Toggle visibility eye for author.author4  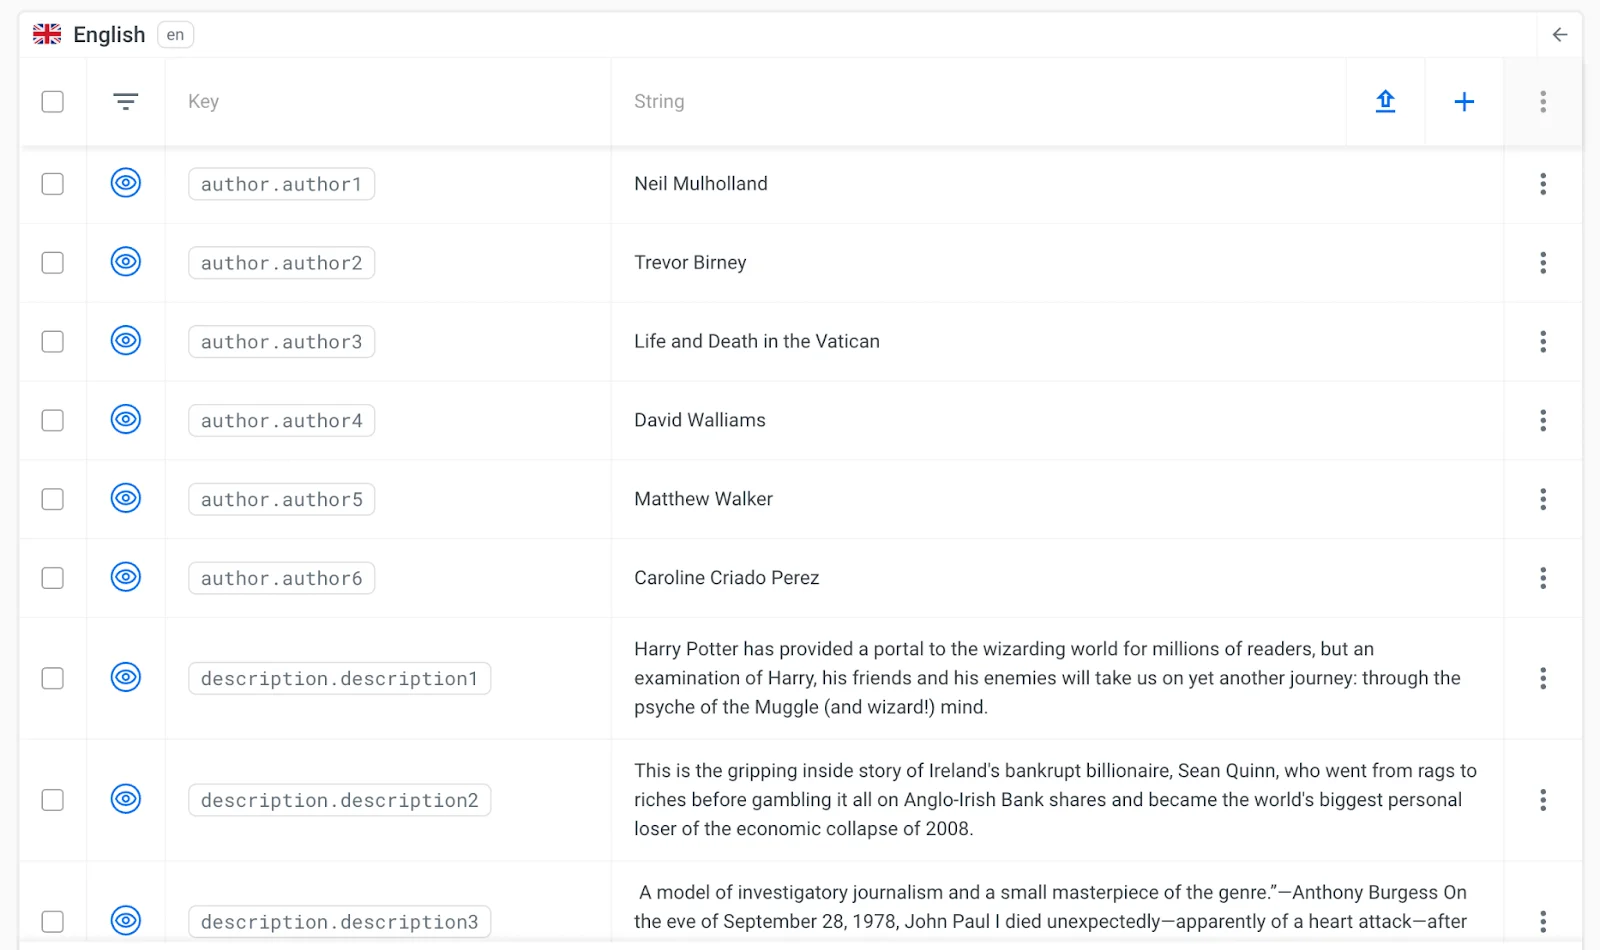(125, 419)
